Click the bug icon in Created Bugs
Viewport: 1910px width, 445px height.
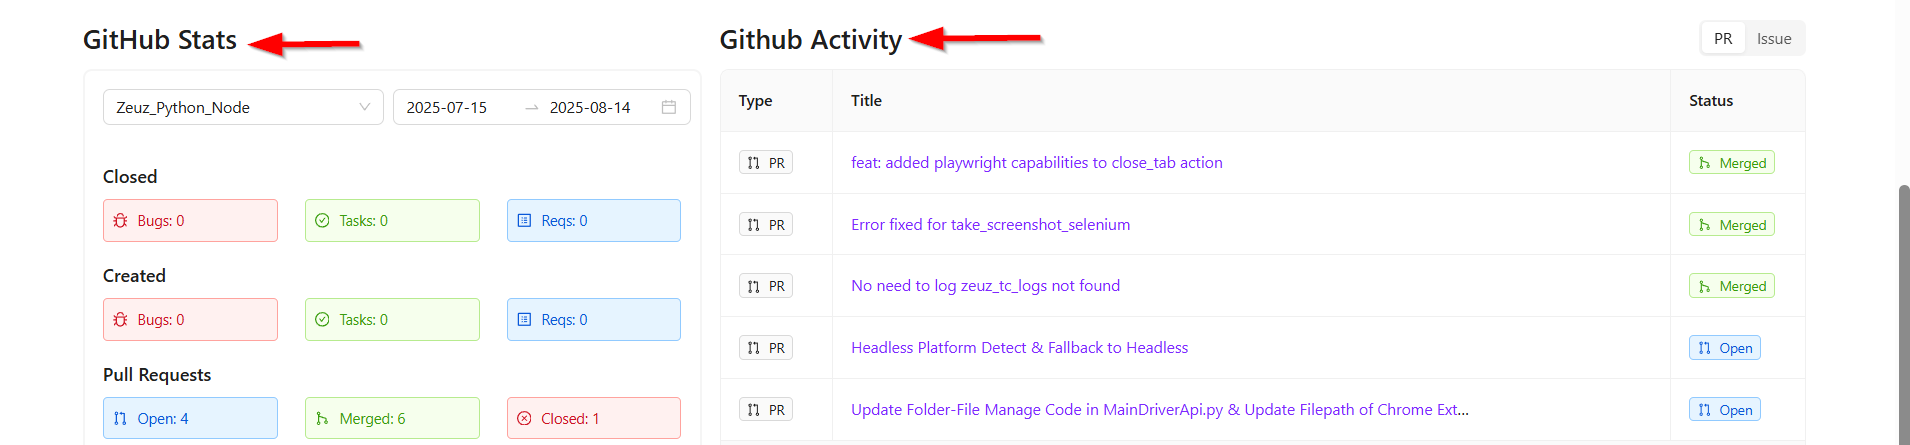click(x=120, y=319)
